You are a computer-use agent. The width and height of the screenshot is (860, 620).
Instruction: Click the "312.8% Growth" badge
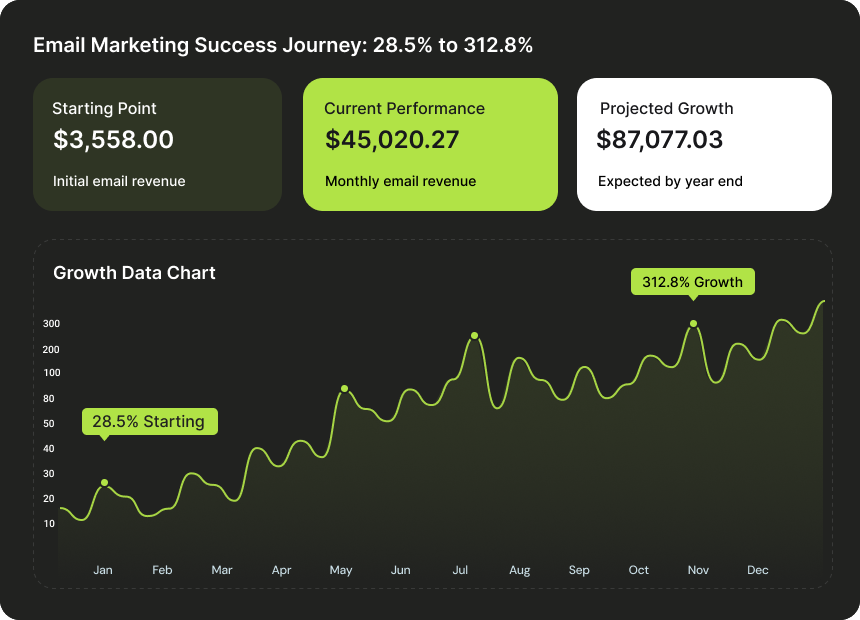click(693, 281)
